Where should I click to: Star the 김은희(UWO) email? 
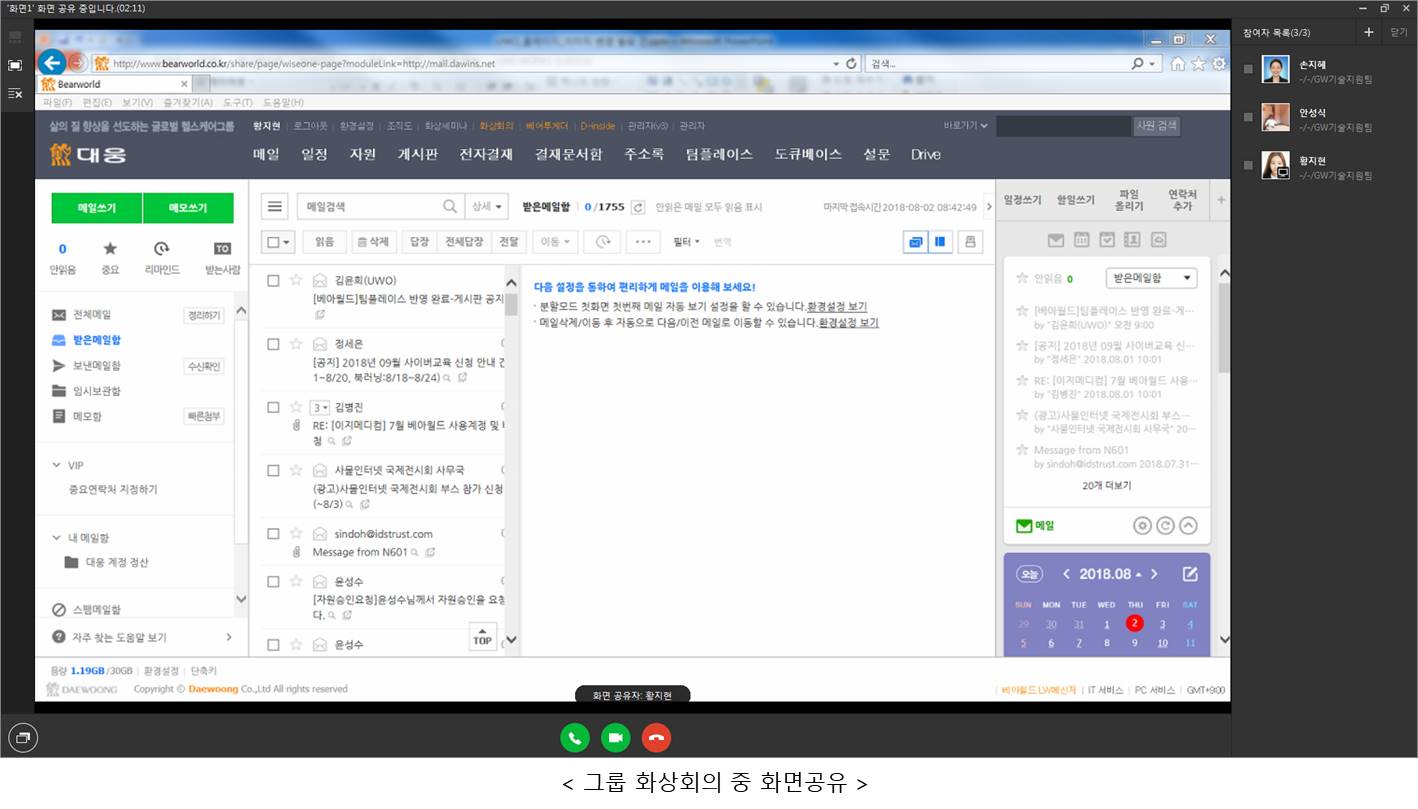pos(295,280)
